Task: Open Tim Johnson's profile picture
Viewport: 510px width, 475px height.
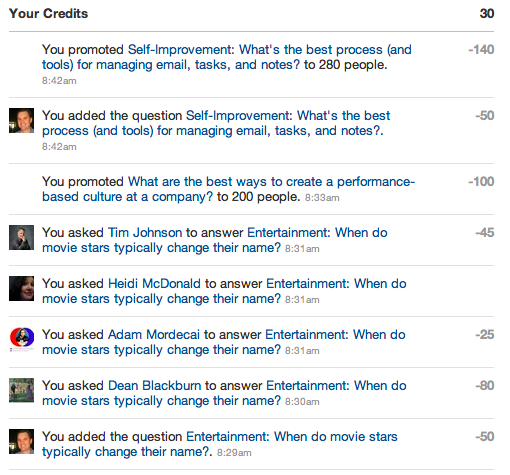Action: click(x=21, y=237)
